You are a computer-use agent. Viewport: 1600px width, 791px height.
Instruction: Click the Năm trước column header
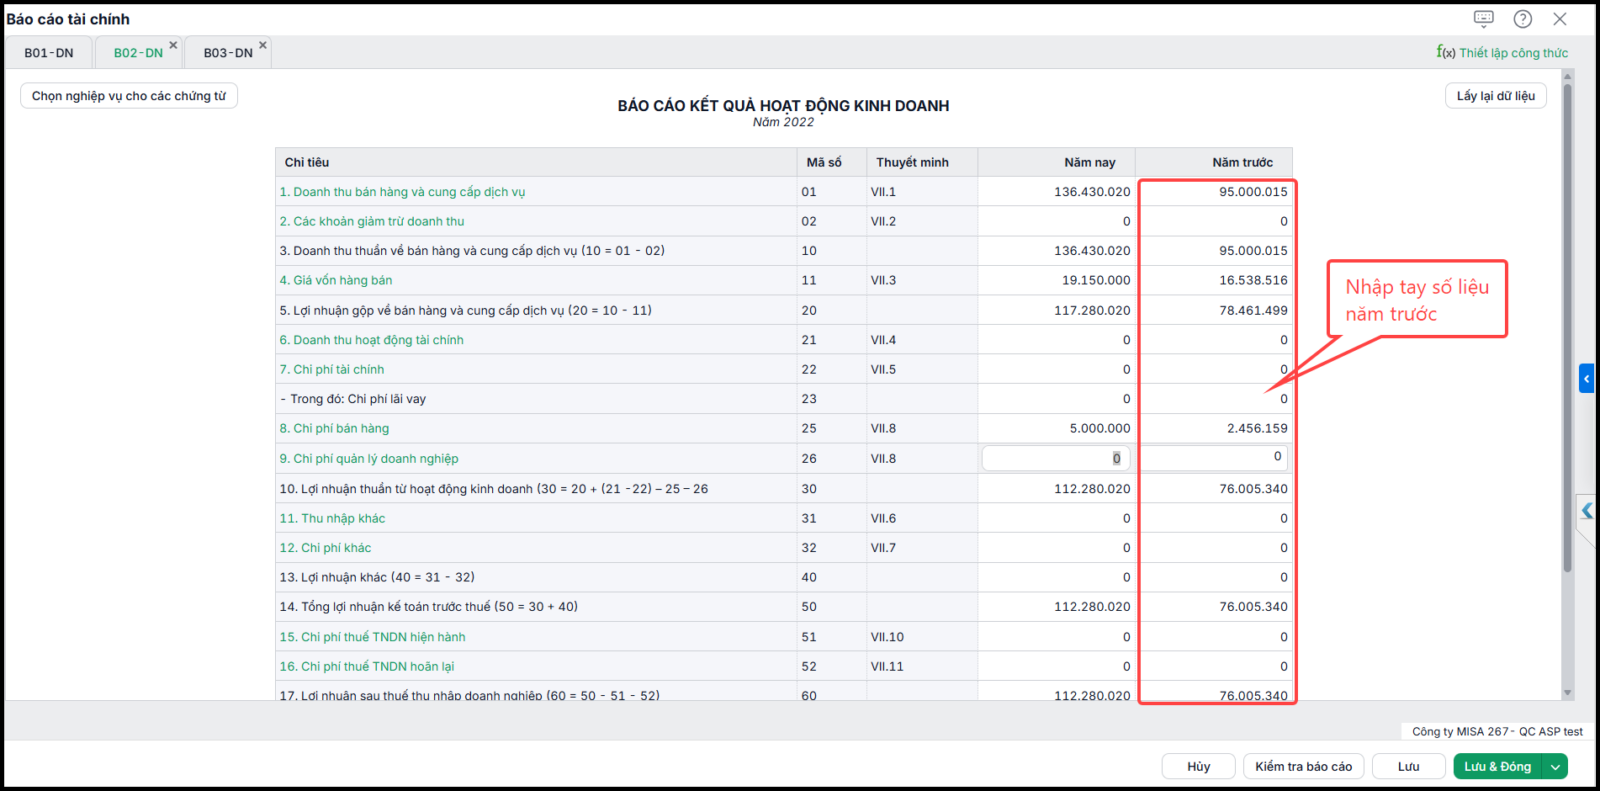click(x=1214, y=162)
